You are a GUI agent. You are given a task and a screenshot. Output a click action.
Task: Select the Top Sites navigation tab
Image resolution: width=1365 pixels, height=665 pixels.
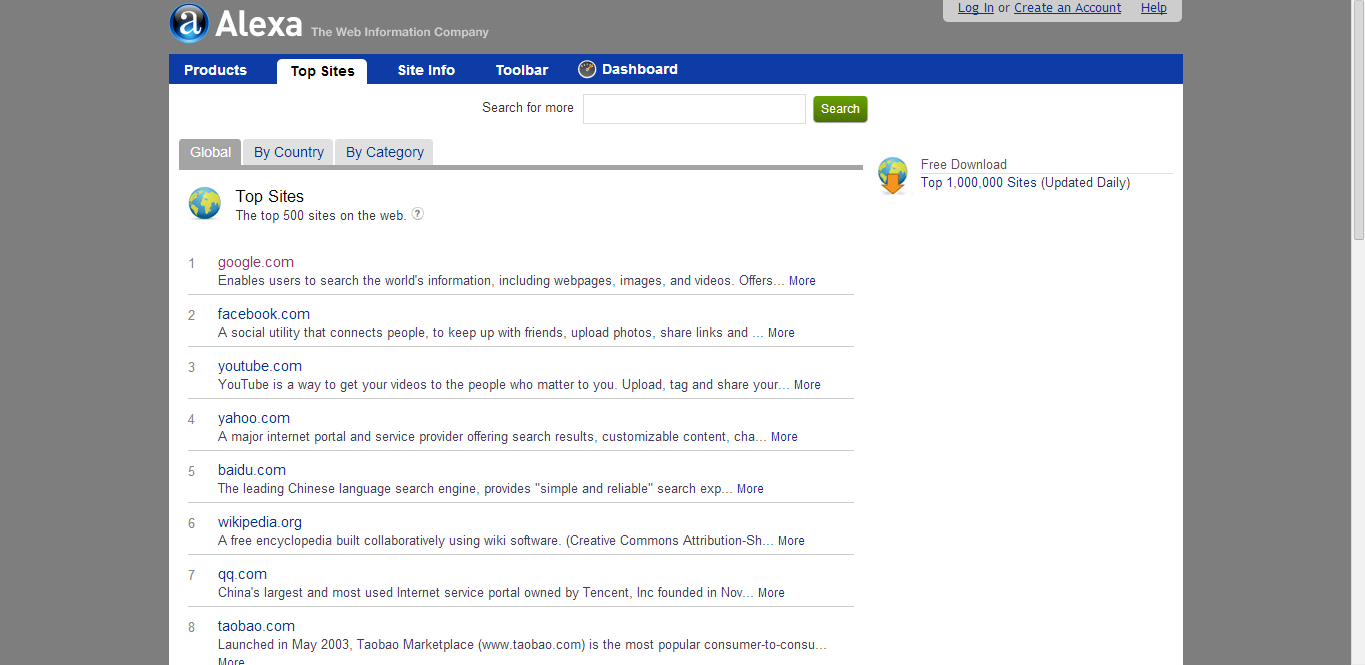point(322,71)
